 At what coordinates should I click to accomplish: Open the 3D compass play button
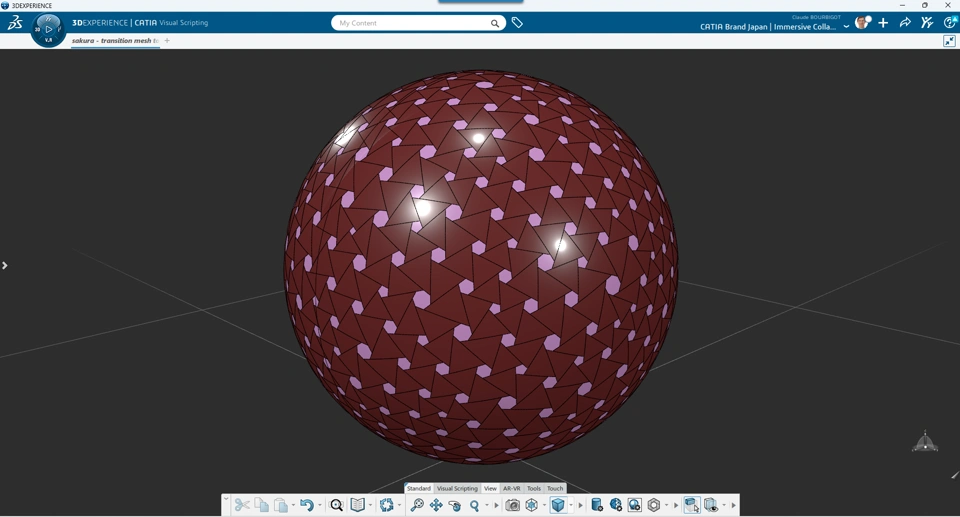coord(48,29)
